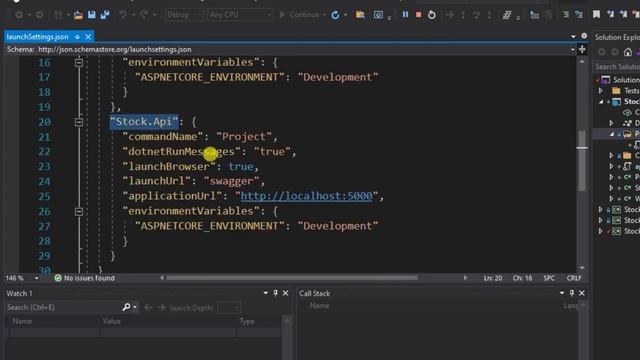
Task: Click the horizontal scrollbar left arrow
Action: pyautogui.click(x=162, y=278)
